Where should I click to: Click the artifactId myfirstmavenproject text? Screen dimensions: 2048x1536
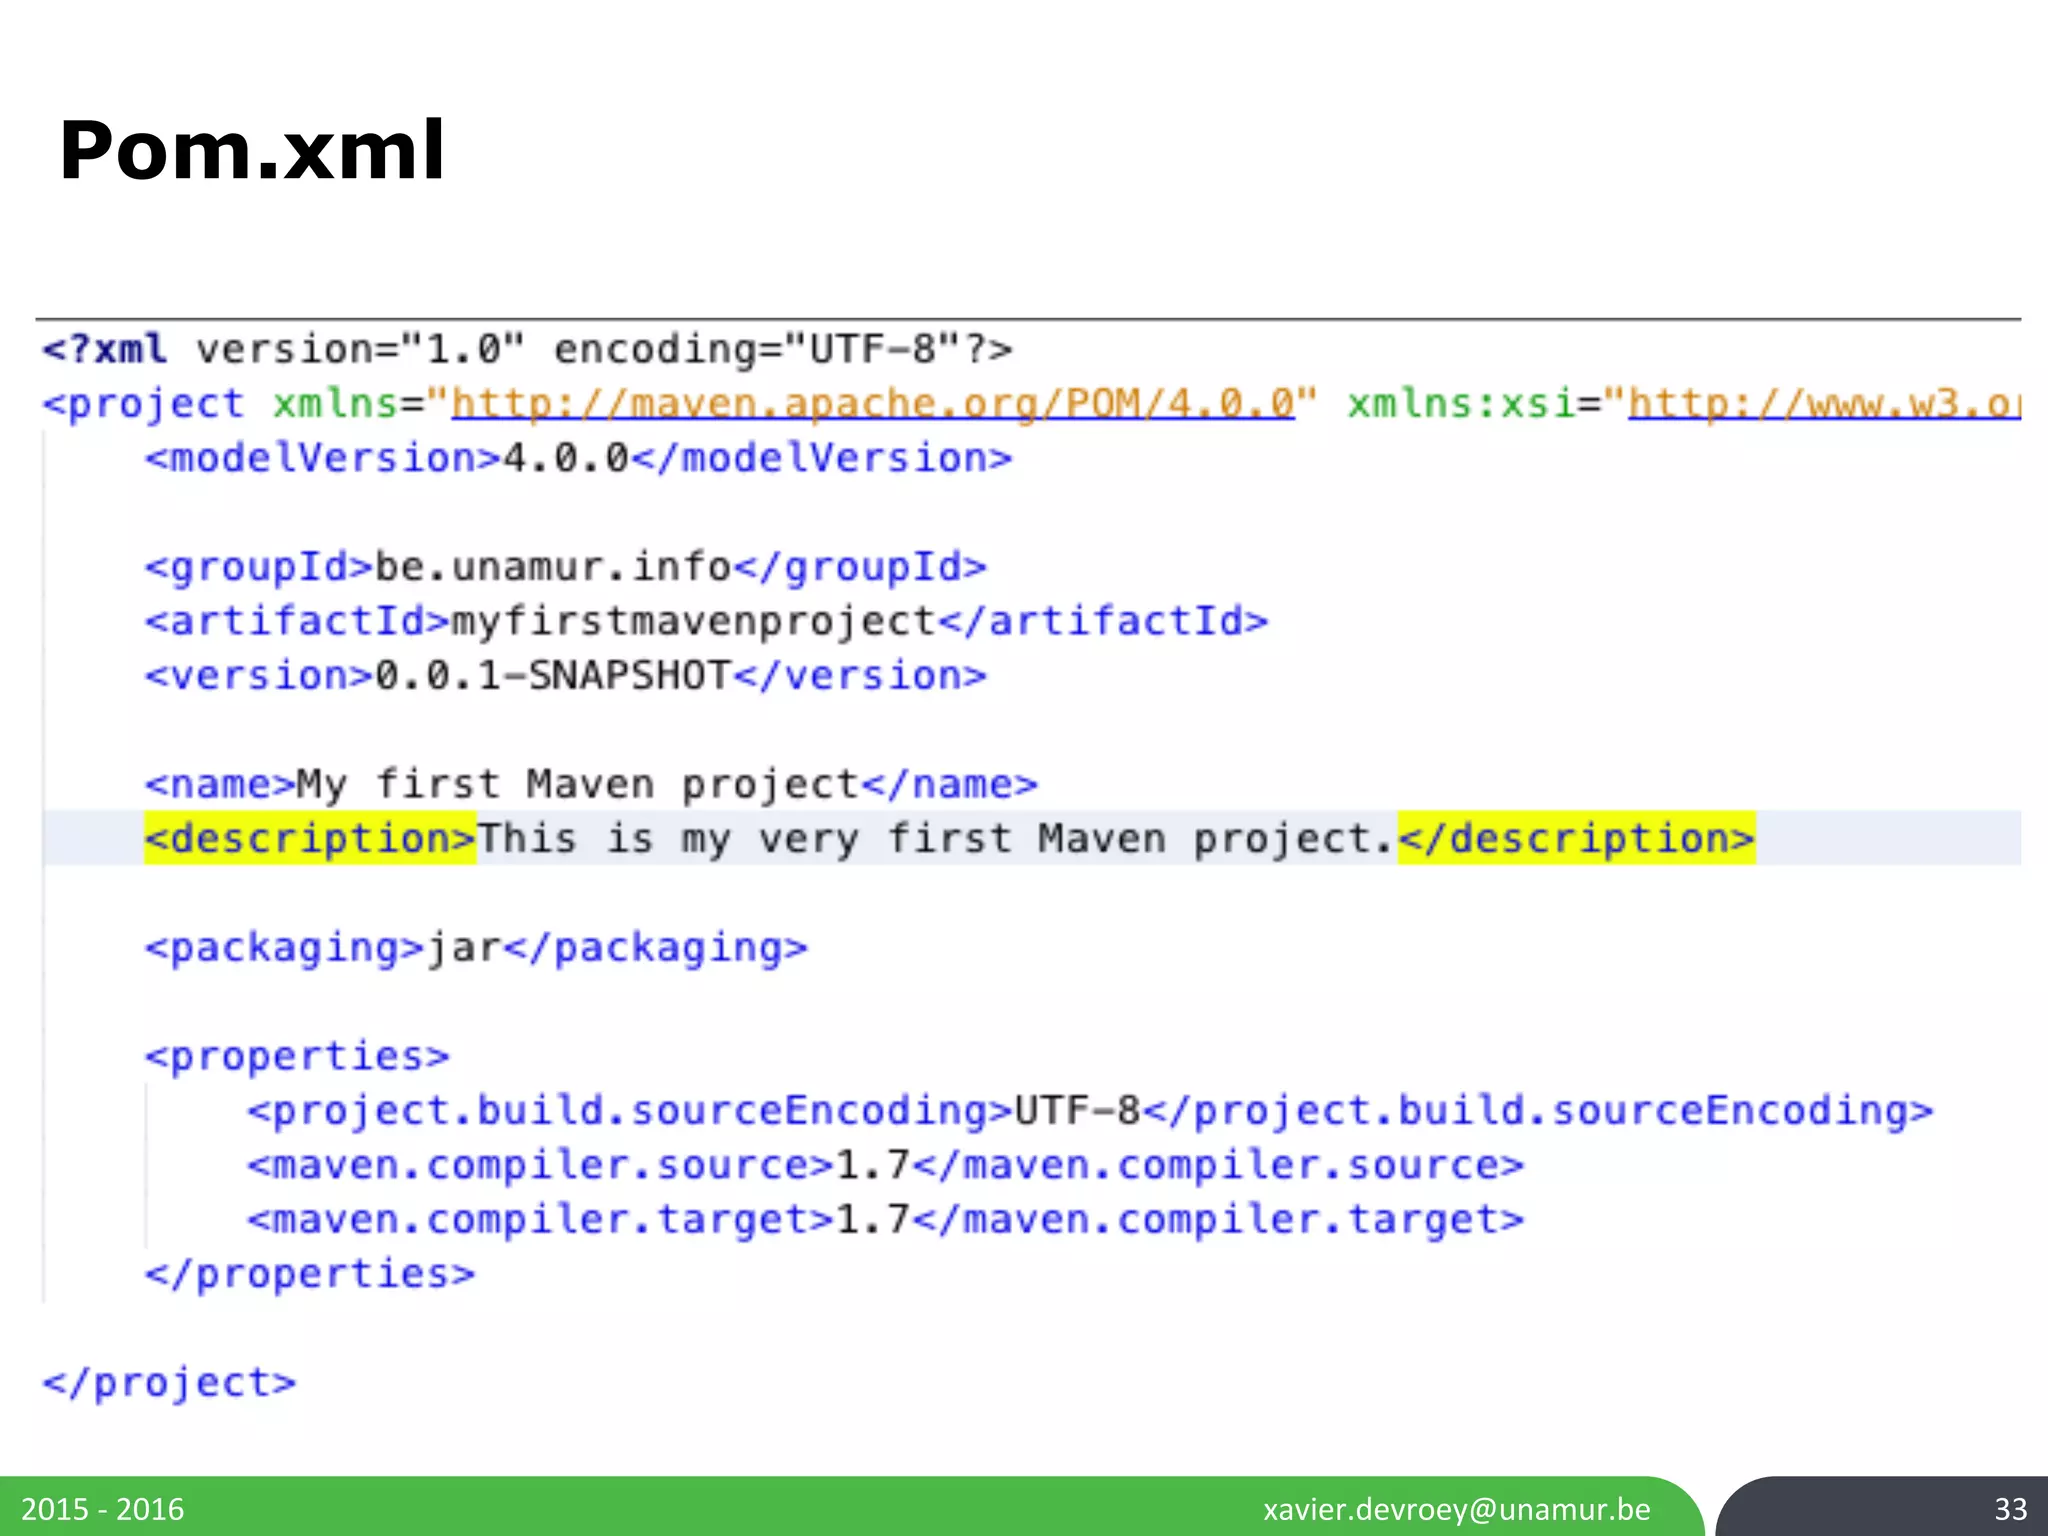pyautogui.click(x=694, y=621)
